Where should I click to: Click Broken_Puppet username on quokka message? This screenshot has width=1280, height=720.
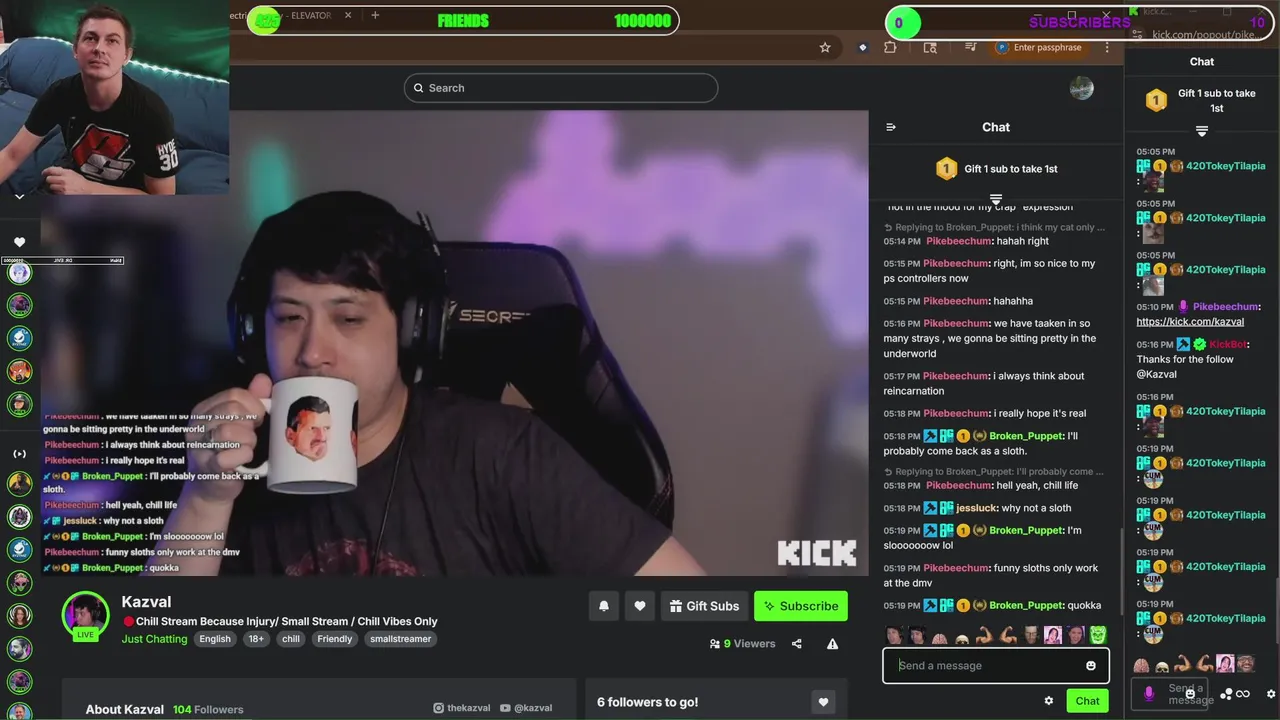(x=1025, y=605)
